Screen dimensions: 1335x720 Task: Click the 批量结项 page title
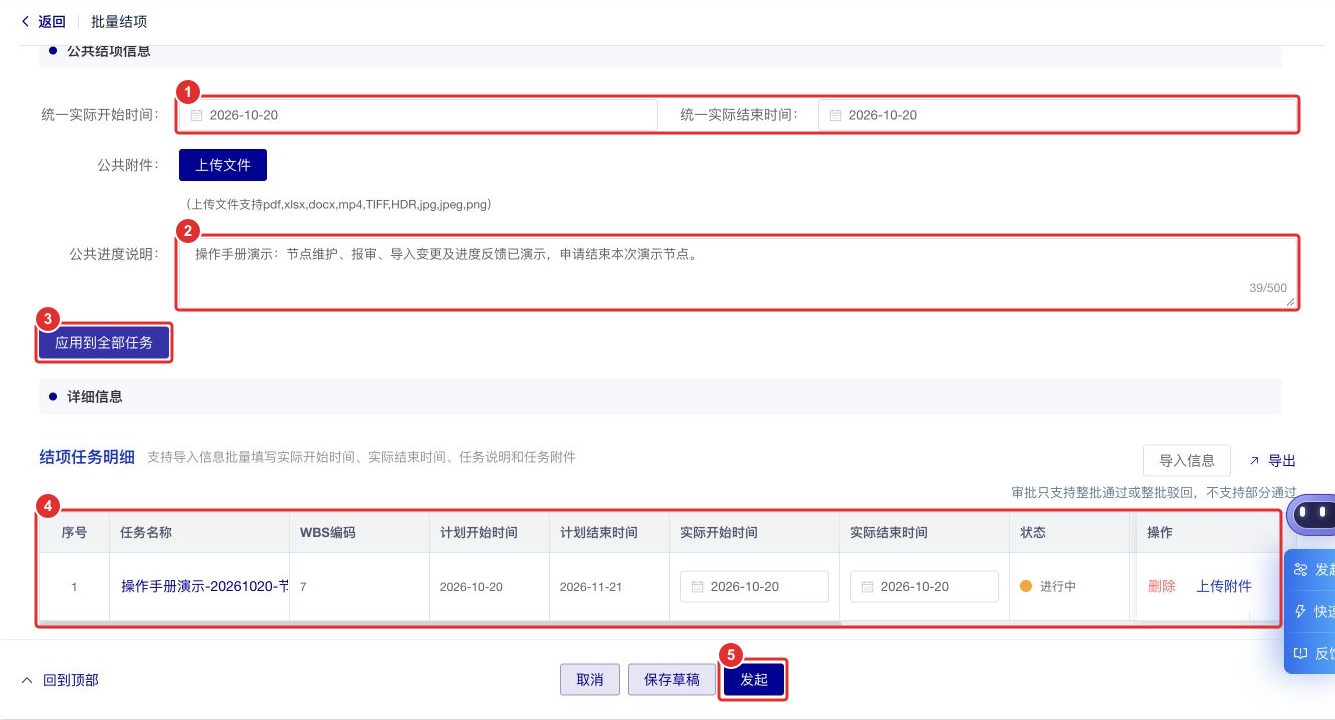(x=119, y=21)
